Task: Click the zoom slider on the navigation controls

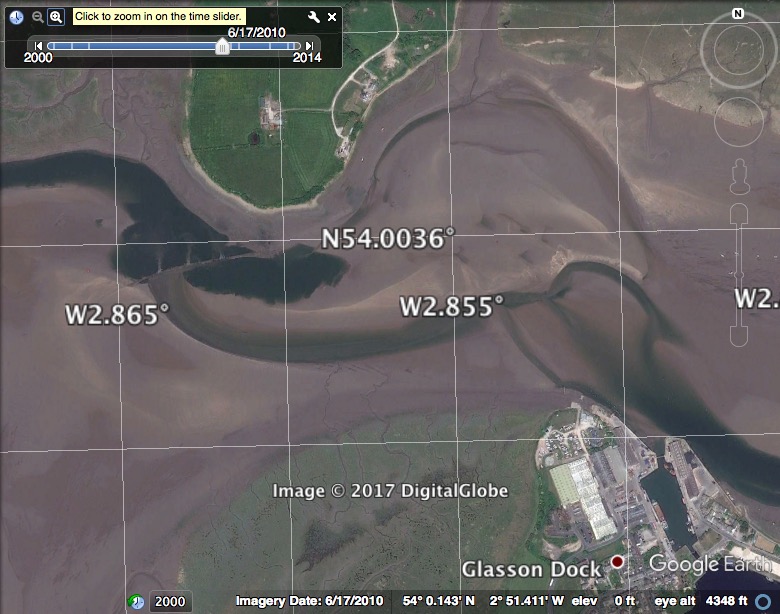Action: tap(739, 275)
